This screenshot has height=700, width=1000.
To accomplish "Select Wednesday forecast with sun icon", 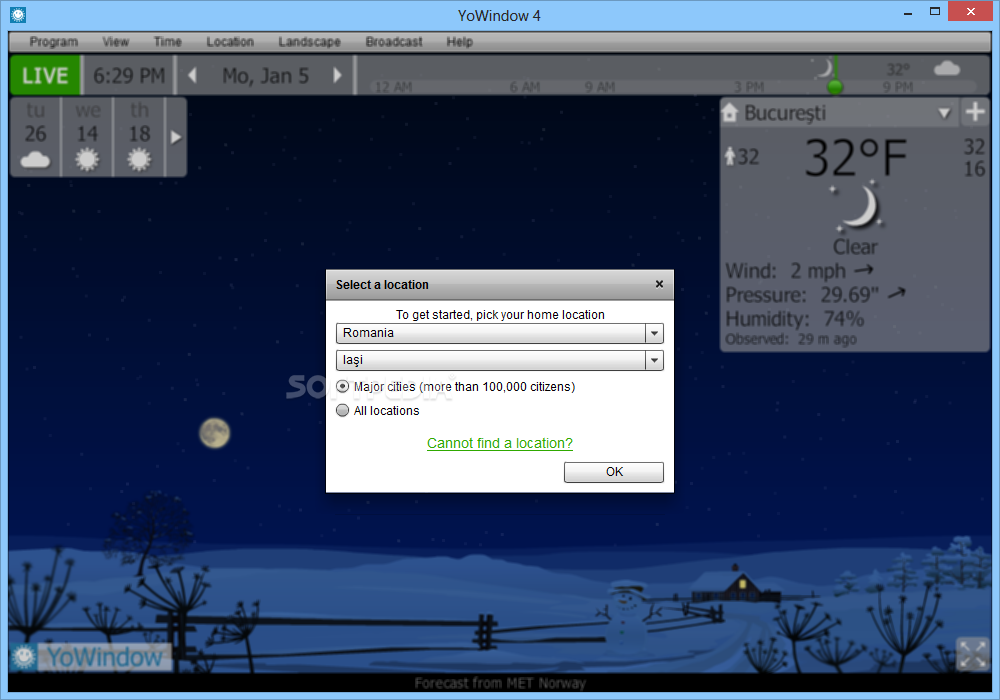I will (x=87, y=136).
